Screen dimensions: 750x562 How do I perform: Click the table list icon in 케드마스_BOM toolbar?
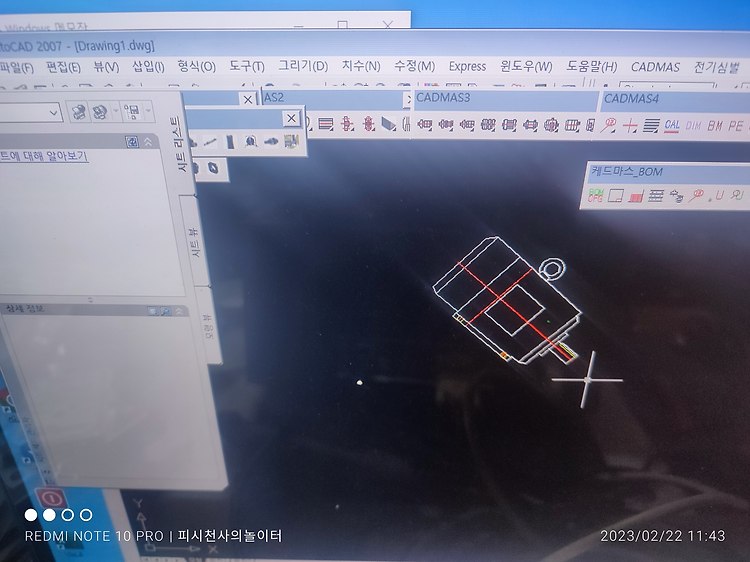[x=656, y=196]
